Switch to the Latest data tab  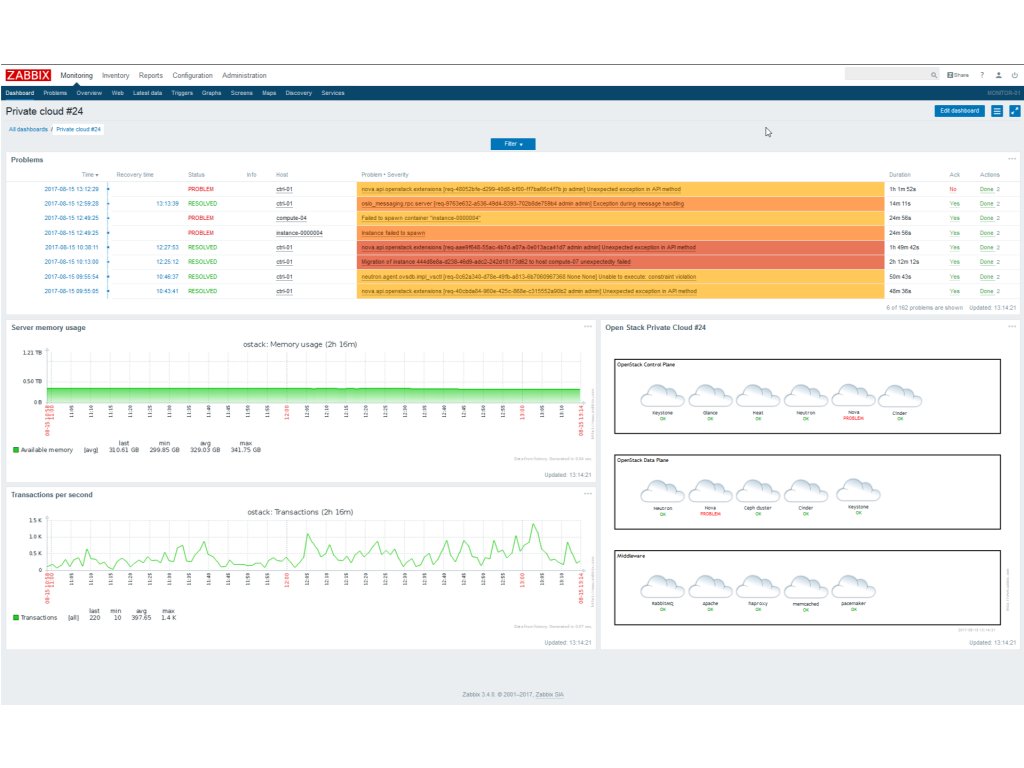coord(148,93)
